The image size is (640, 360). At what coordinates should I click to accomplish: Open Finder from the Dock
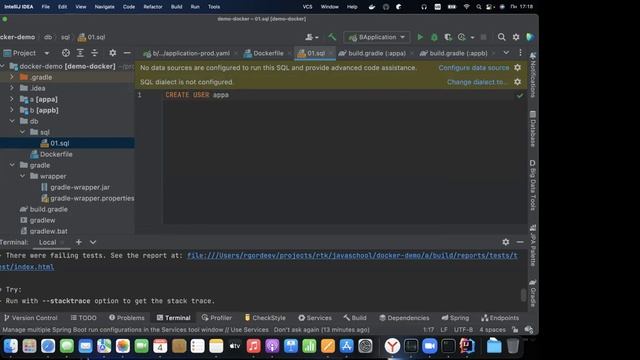[11, 346]
